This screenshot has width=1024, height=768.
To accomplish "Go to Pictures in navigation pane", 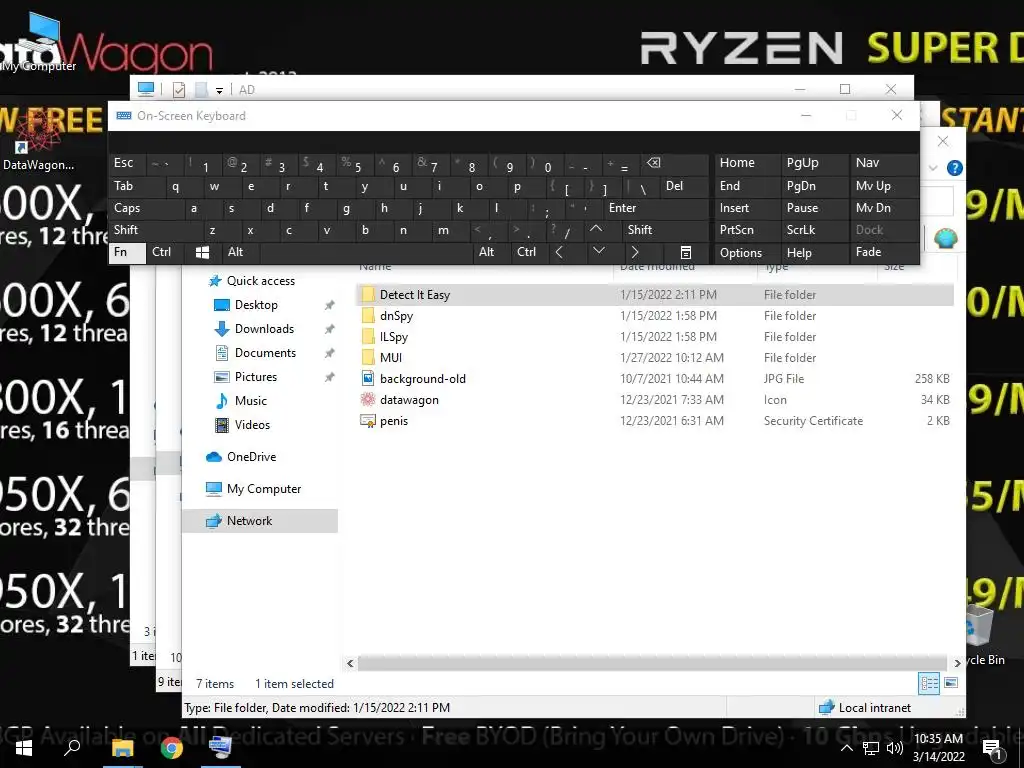I will point(255,377).
